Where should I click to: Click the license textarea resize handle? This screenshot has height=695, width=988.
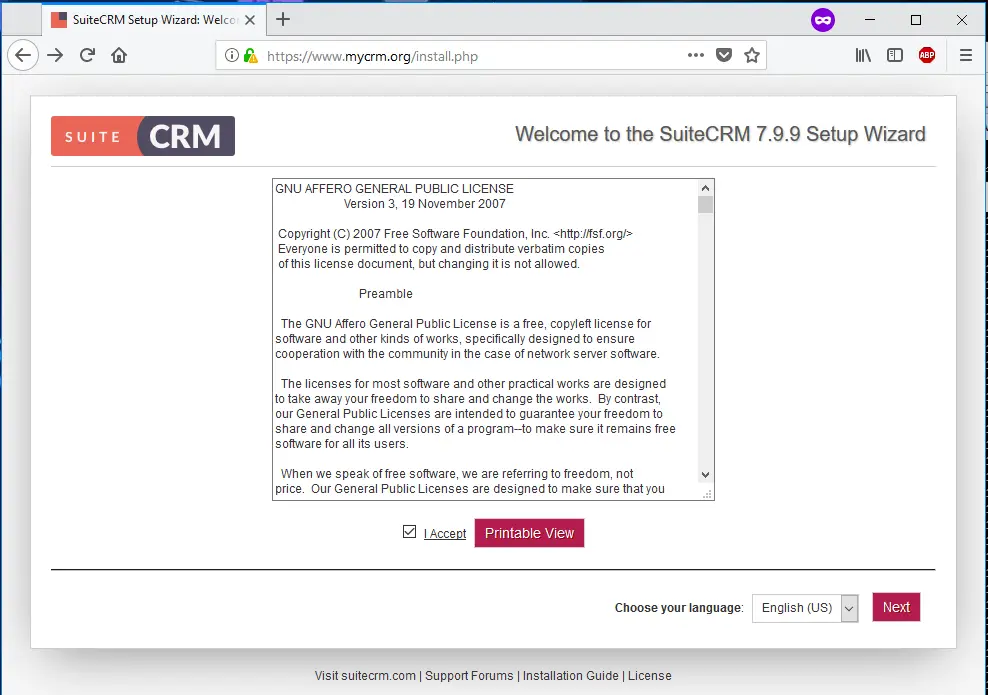(x=708, y=495)
